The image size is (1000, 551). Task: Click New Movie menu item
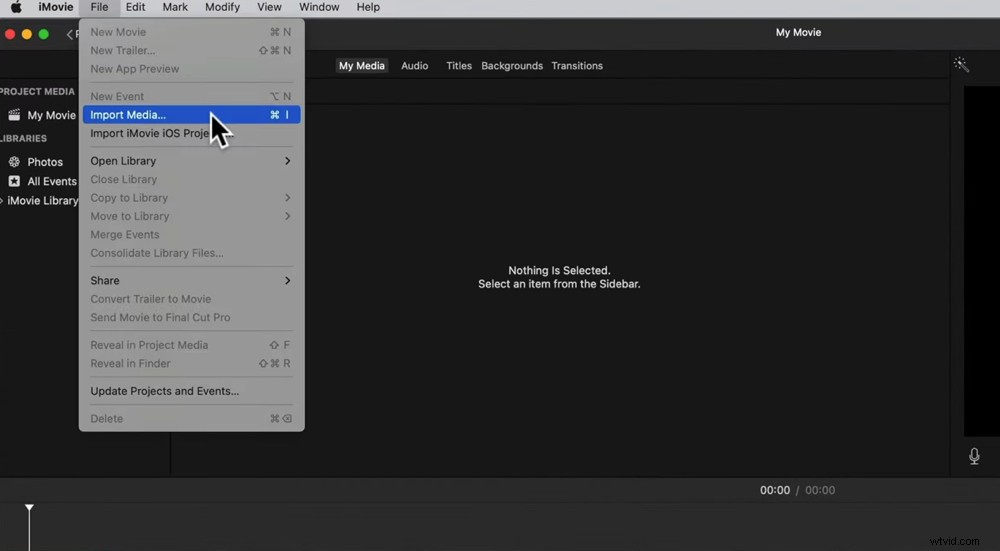[x=191, y=32]
